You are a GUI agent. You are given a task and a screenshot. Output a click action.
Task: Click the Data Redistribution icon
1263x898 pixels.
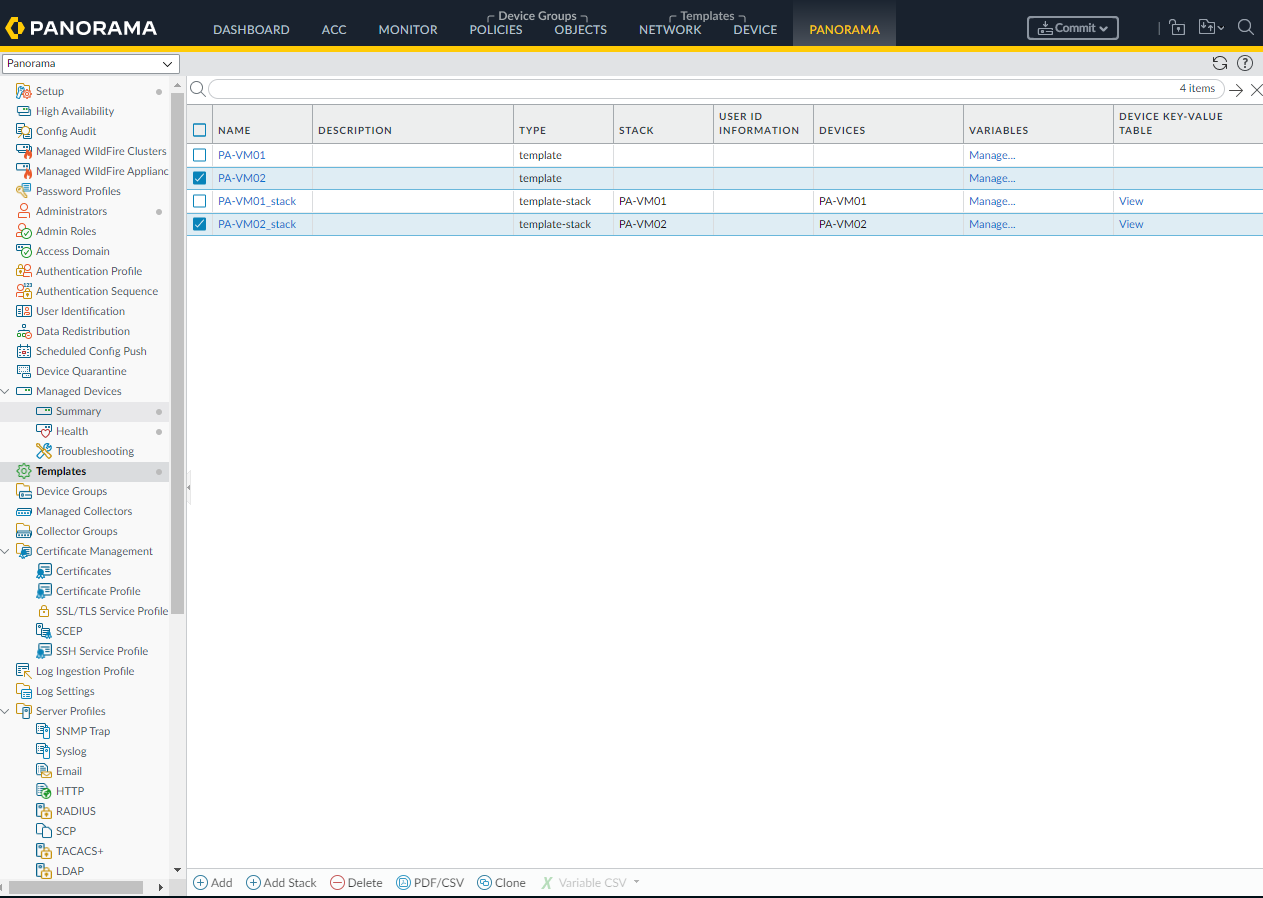(x=24, y=331)
